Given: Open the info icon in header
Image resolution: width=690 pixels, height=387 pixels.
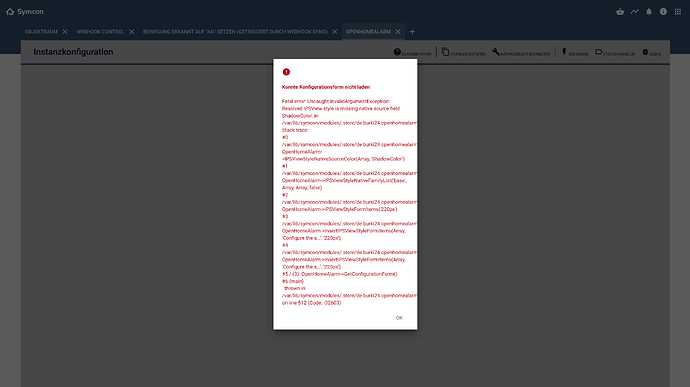Looking at the screenshot, I should pyautogui.click(x=663, y=12).
